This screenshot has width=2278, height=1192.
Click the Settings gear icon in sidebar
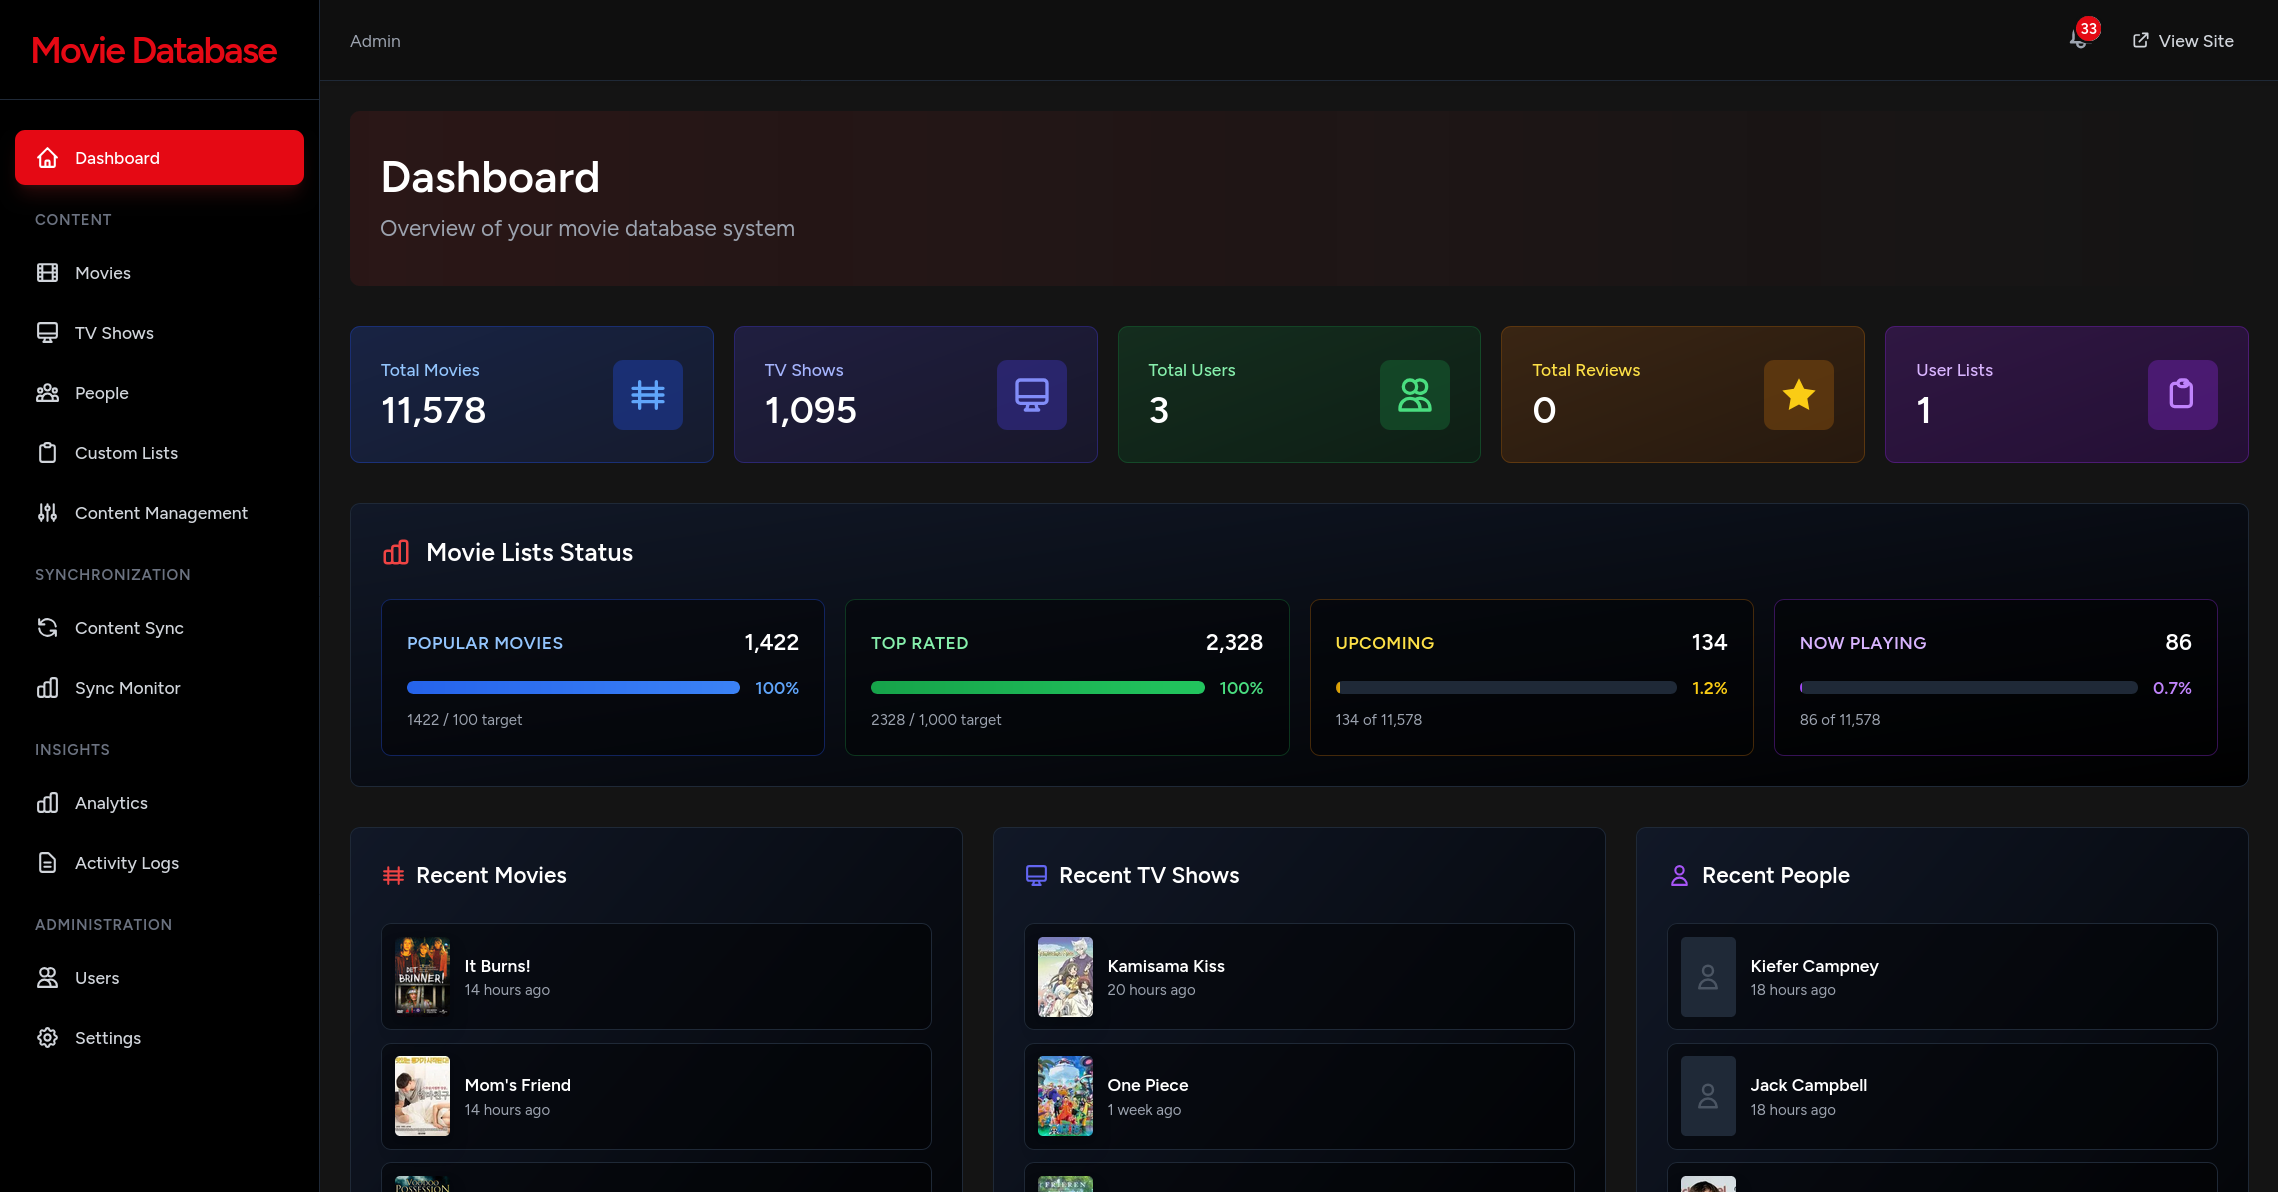47,1038
